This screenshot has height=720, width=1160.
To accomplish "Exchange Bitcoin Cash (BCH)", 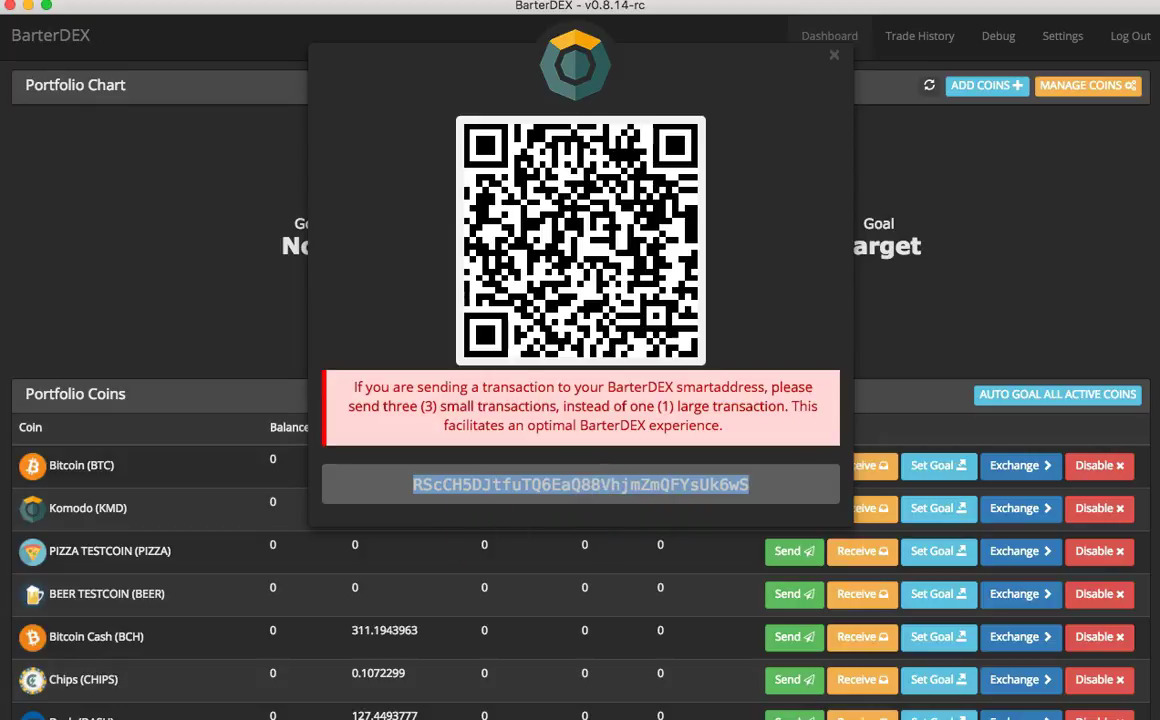I will click(1020, 638).
